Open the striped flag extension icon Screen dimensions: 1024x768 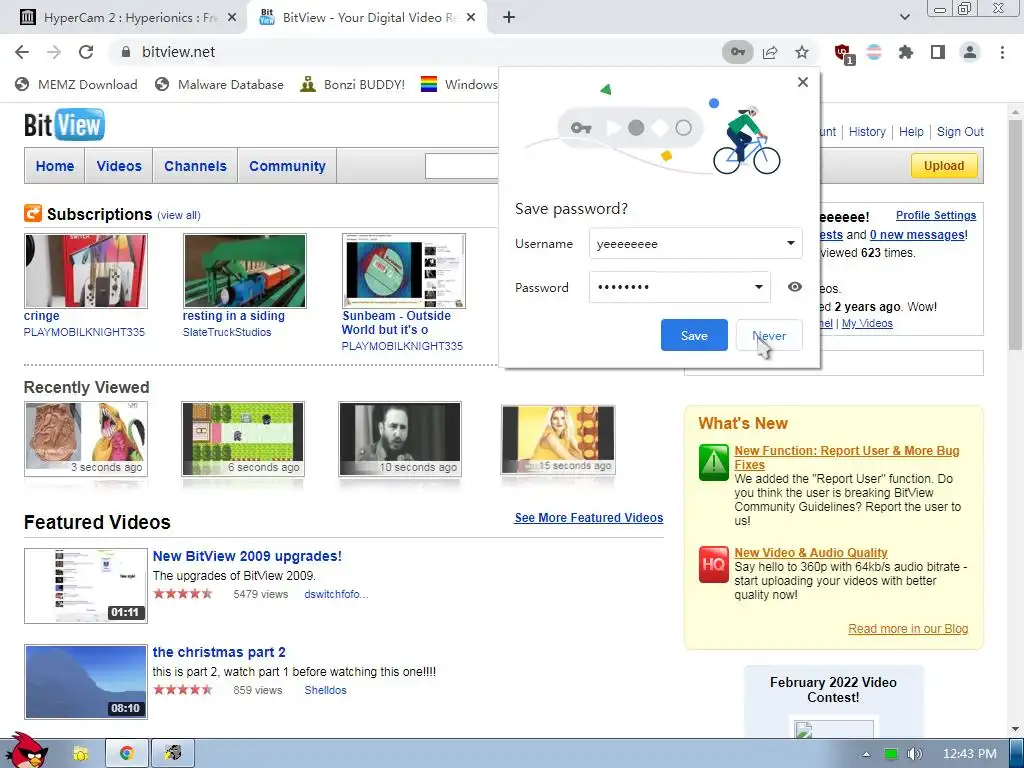pyautogui.click(x=874, y=52)
